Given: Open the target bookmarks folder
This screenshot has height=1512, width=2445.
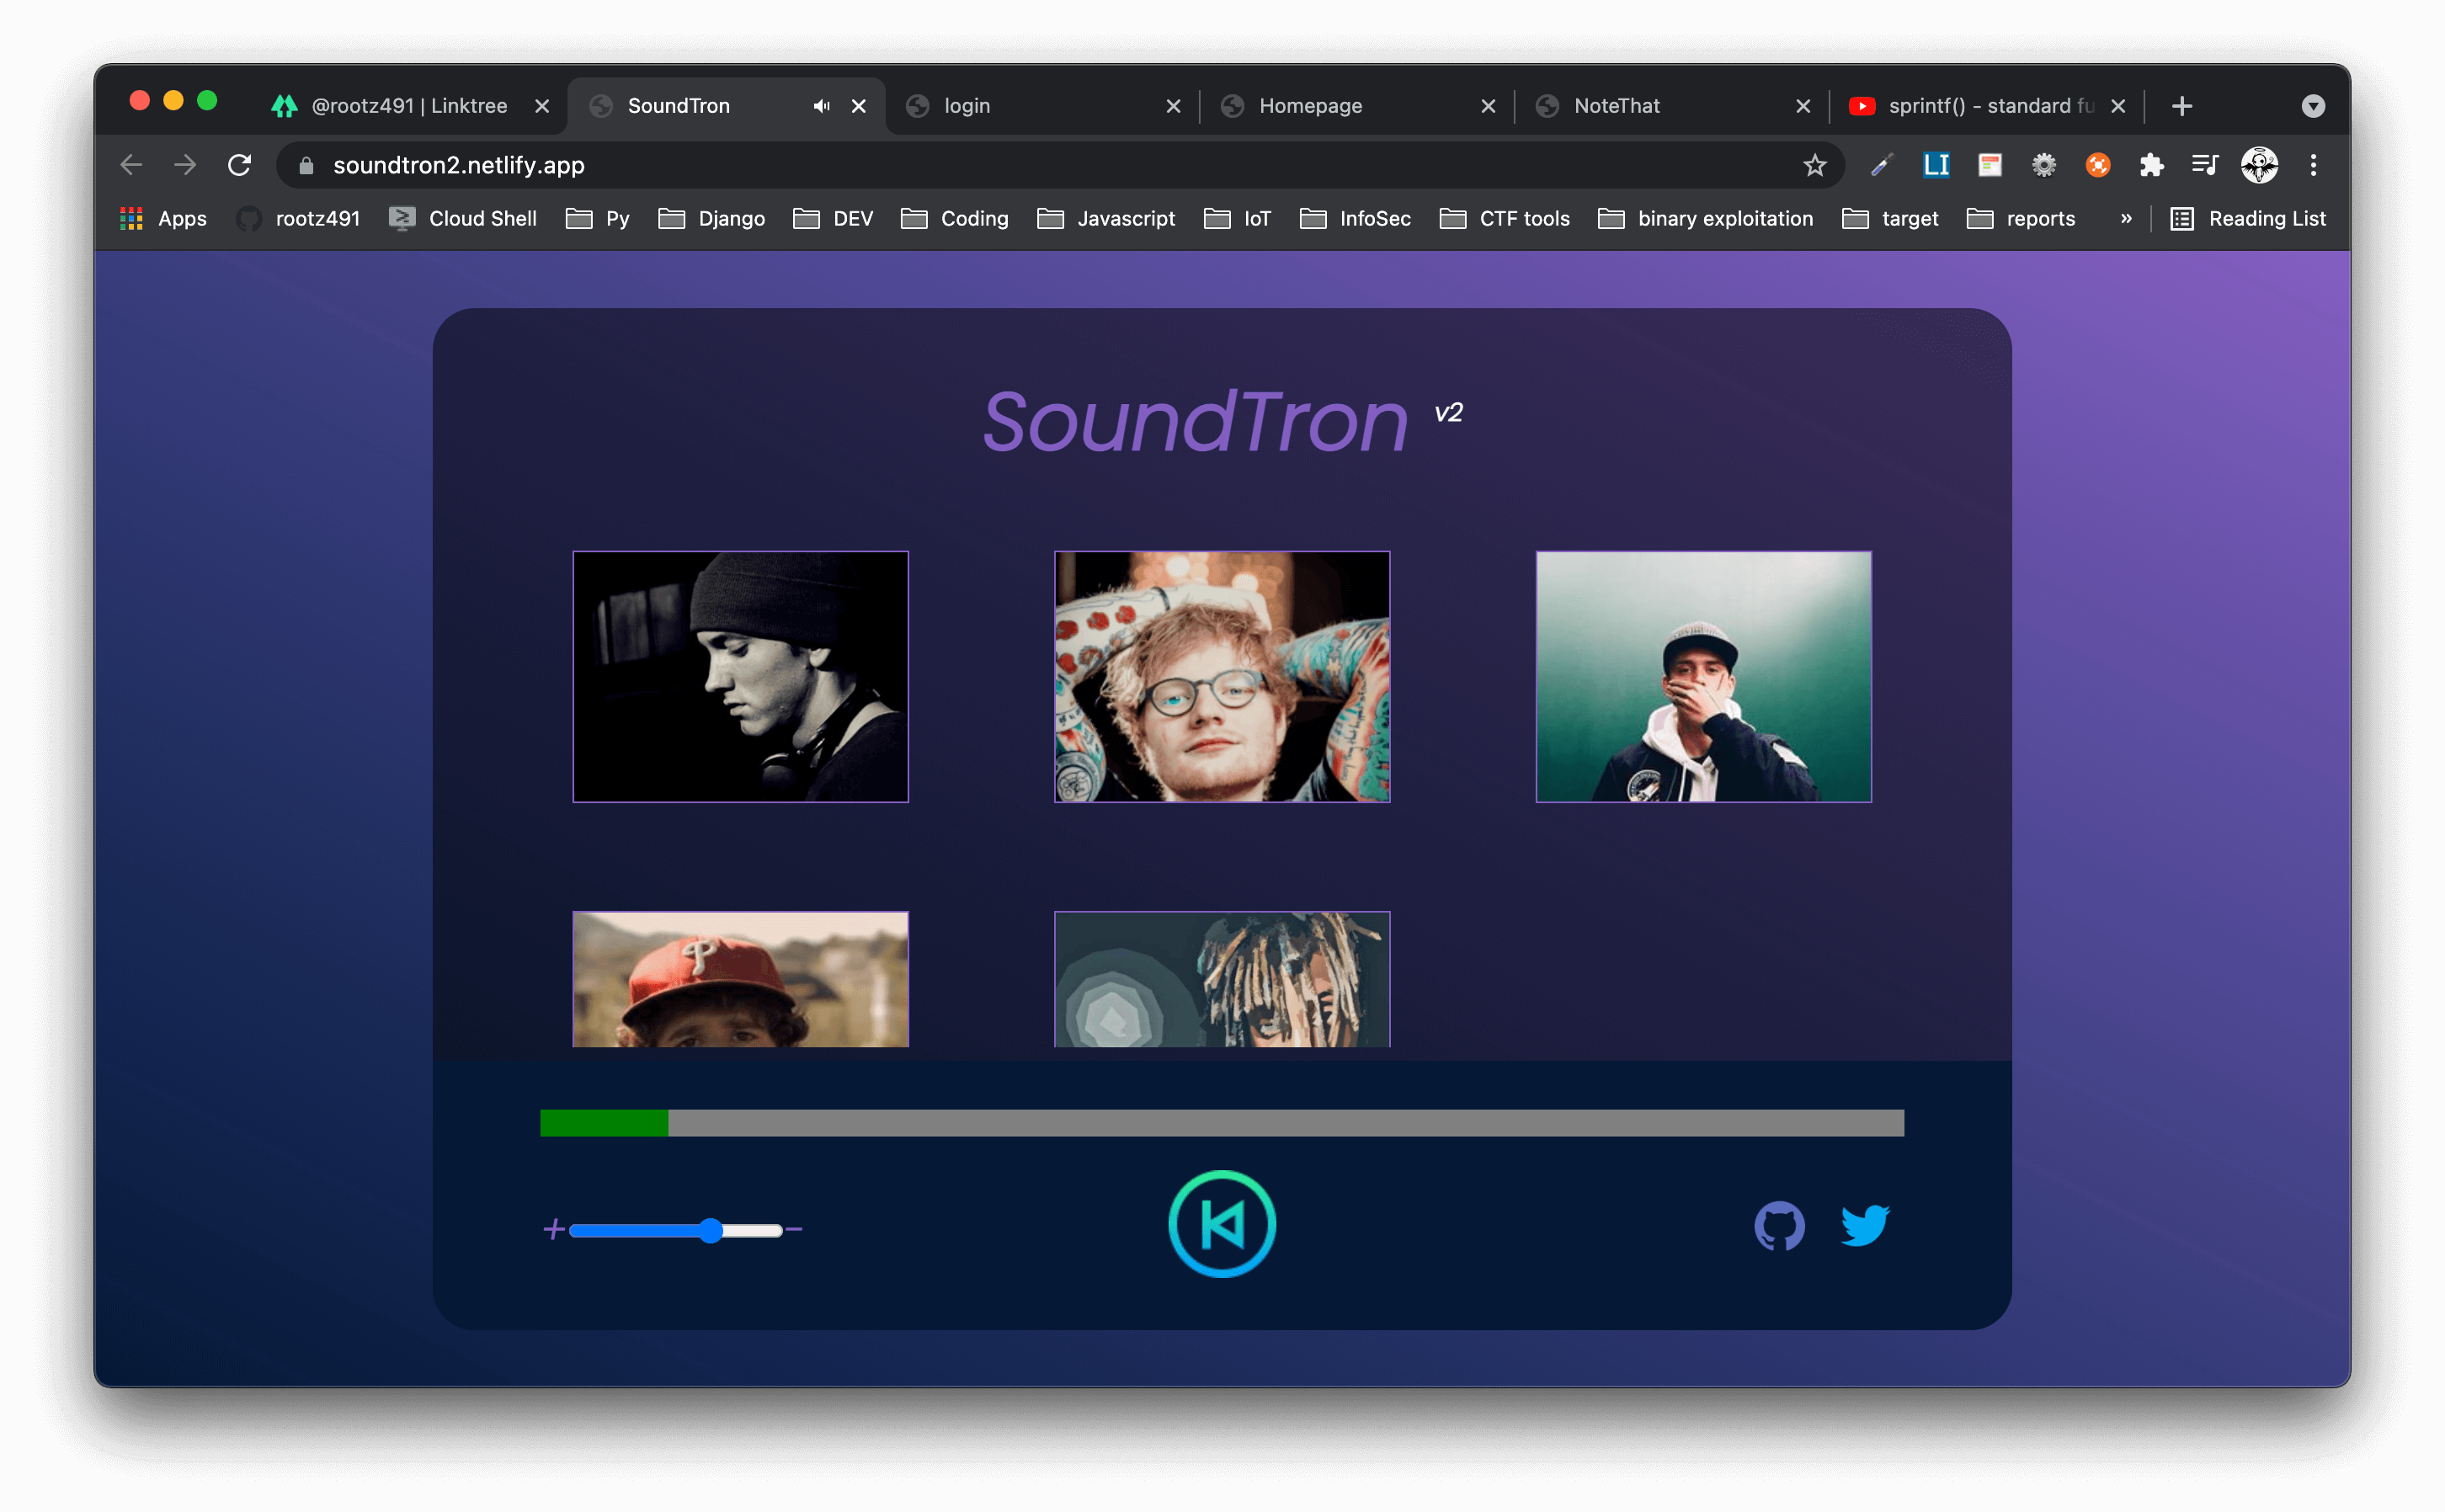Looking at the screenshot, I should pyautogui.click(x=1889, y=218).
